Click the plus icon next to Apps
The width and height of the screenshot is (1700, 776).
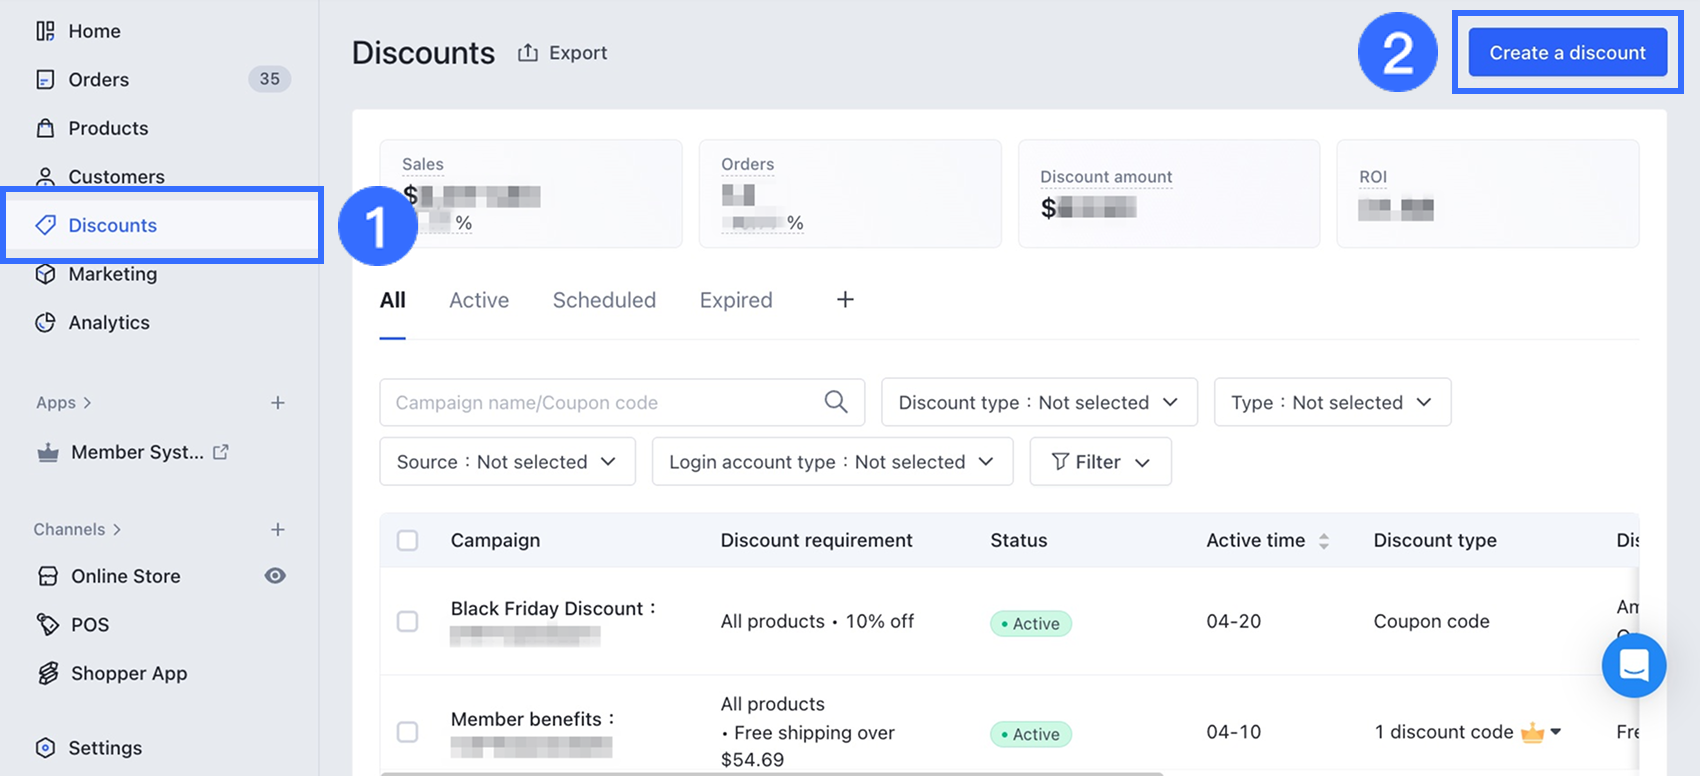pyautogui.click(x=278, y=402)
